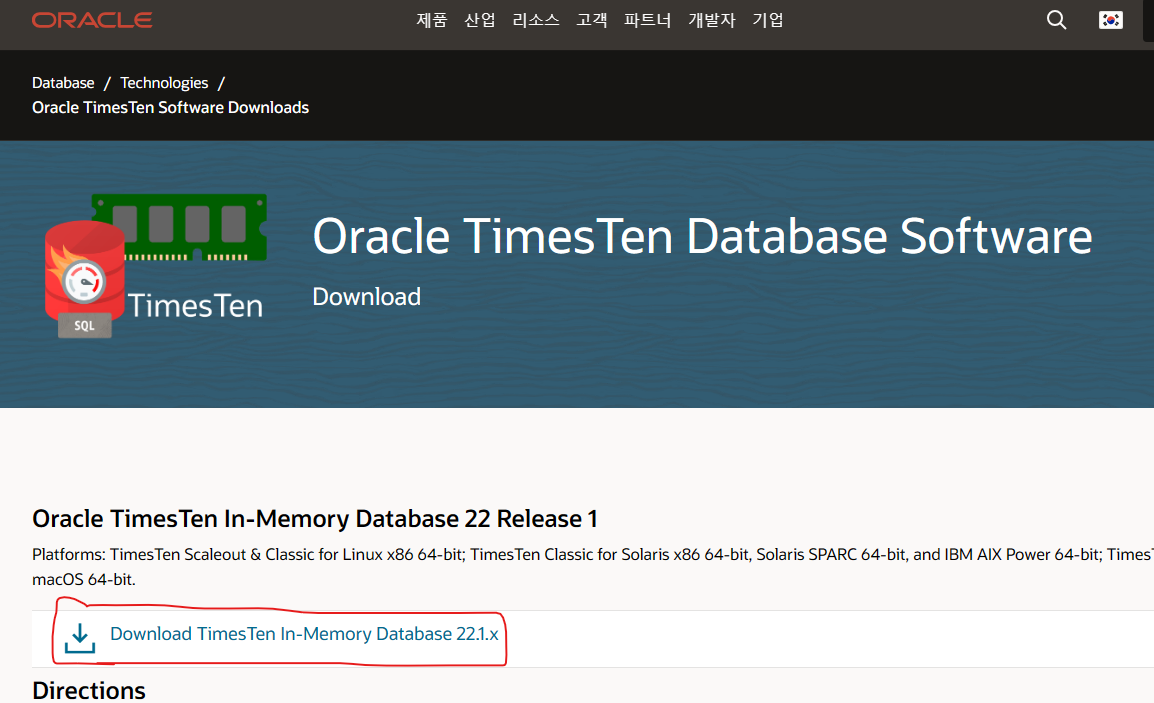
Task: Open the 제품 menu
Action: pyautogui.click(x=431, y=19)
